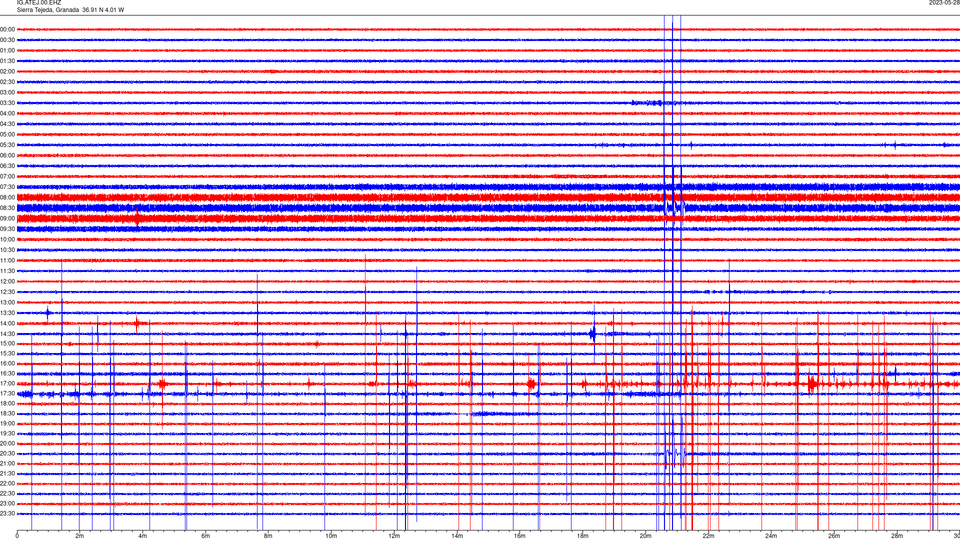Click the 21:00 time label
This screenshot has width=960, height=540.
click(x=7, y=463)
